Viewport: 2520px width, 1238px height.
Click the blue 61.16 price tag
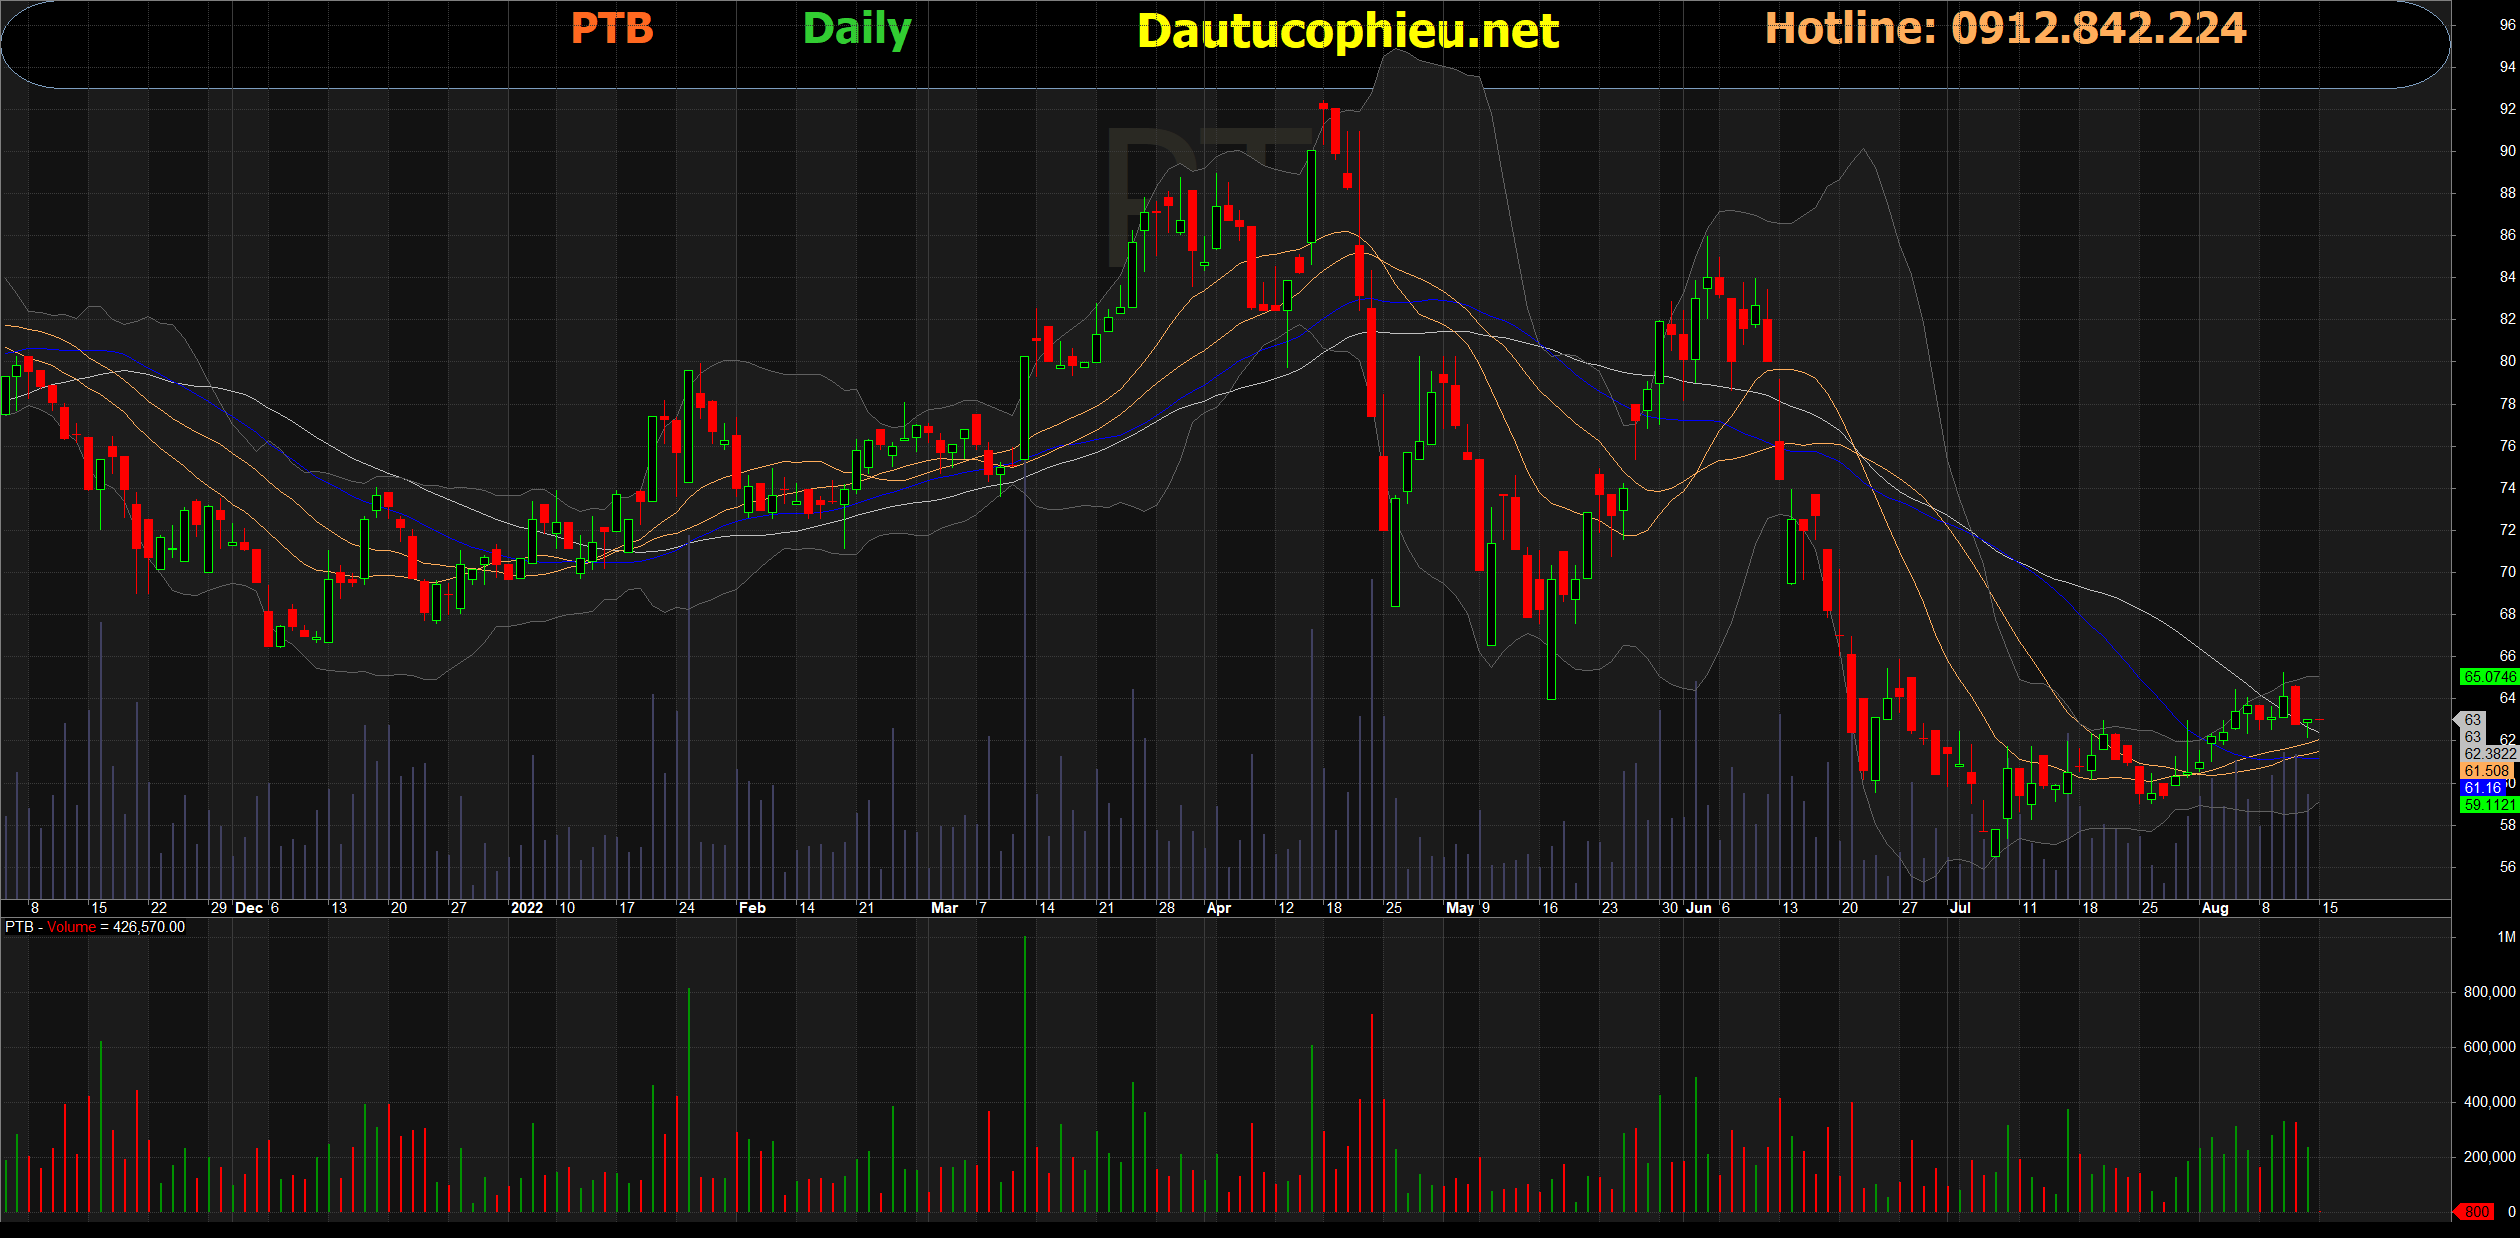(2482, 788)
